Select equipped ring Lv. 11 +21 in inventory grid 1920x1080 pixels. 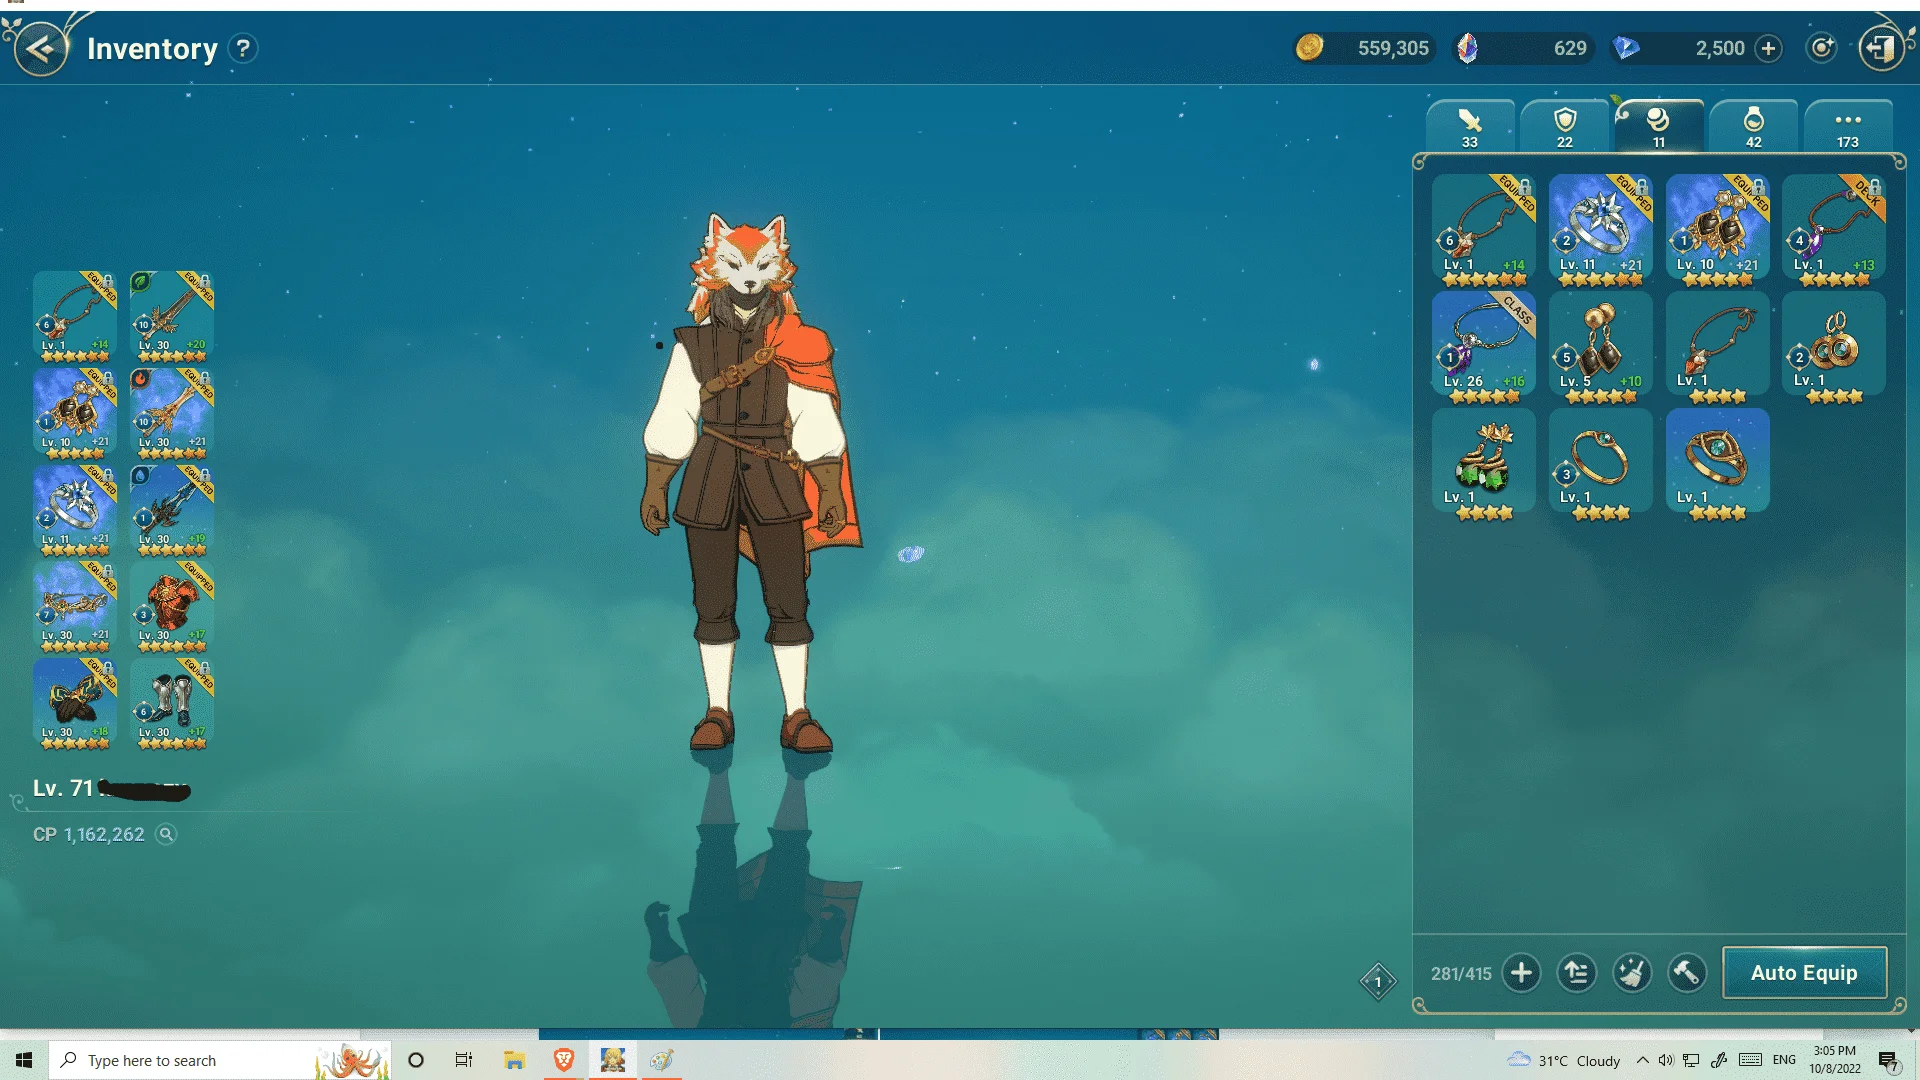(1601, 230)
